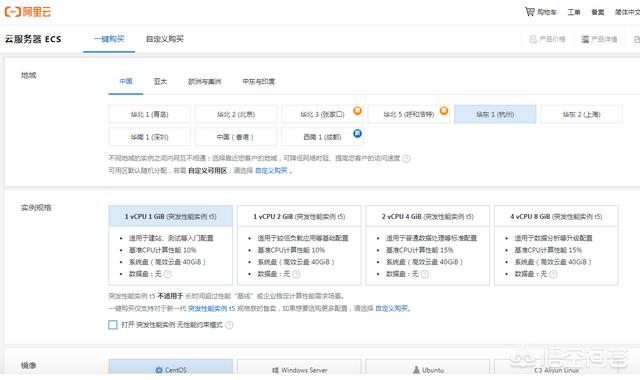Choose region 华南 1 (深圳)
The height and width of the screenshot is (380, 640).
tap(149, 137)
